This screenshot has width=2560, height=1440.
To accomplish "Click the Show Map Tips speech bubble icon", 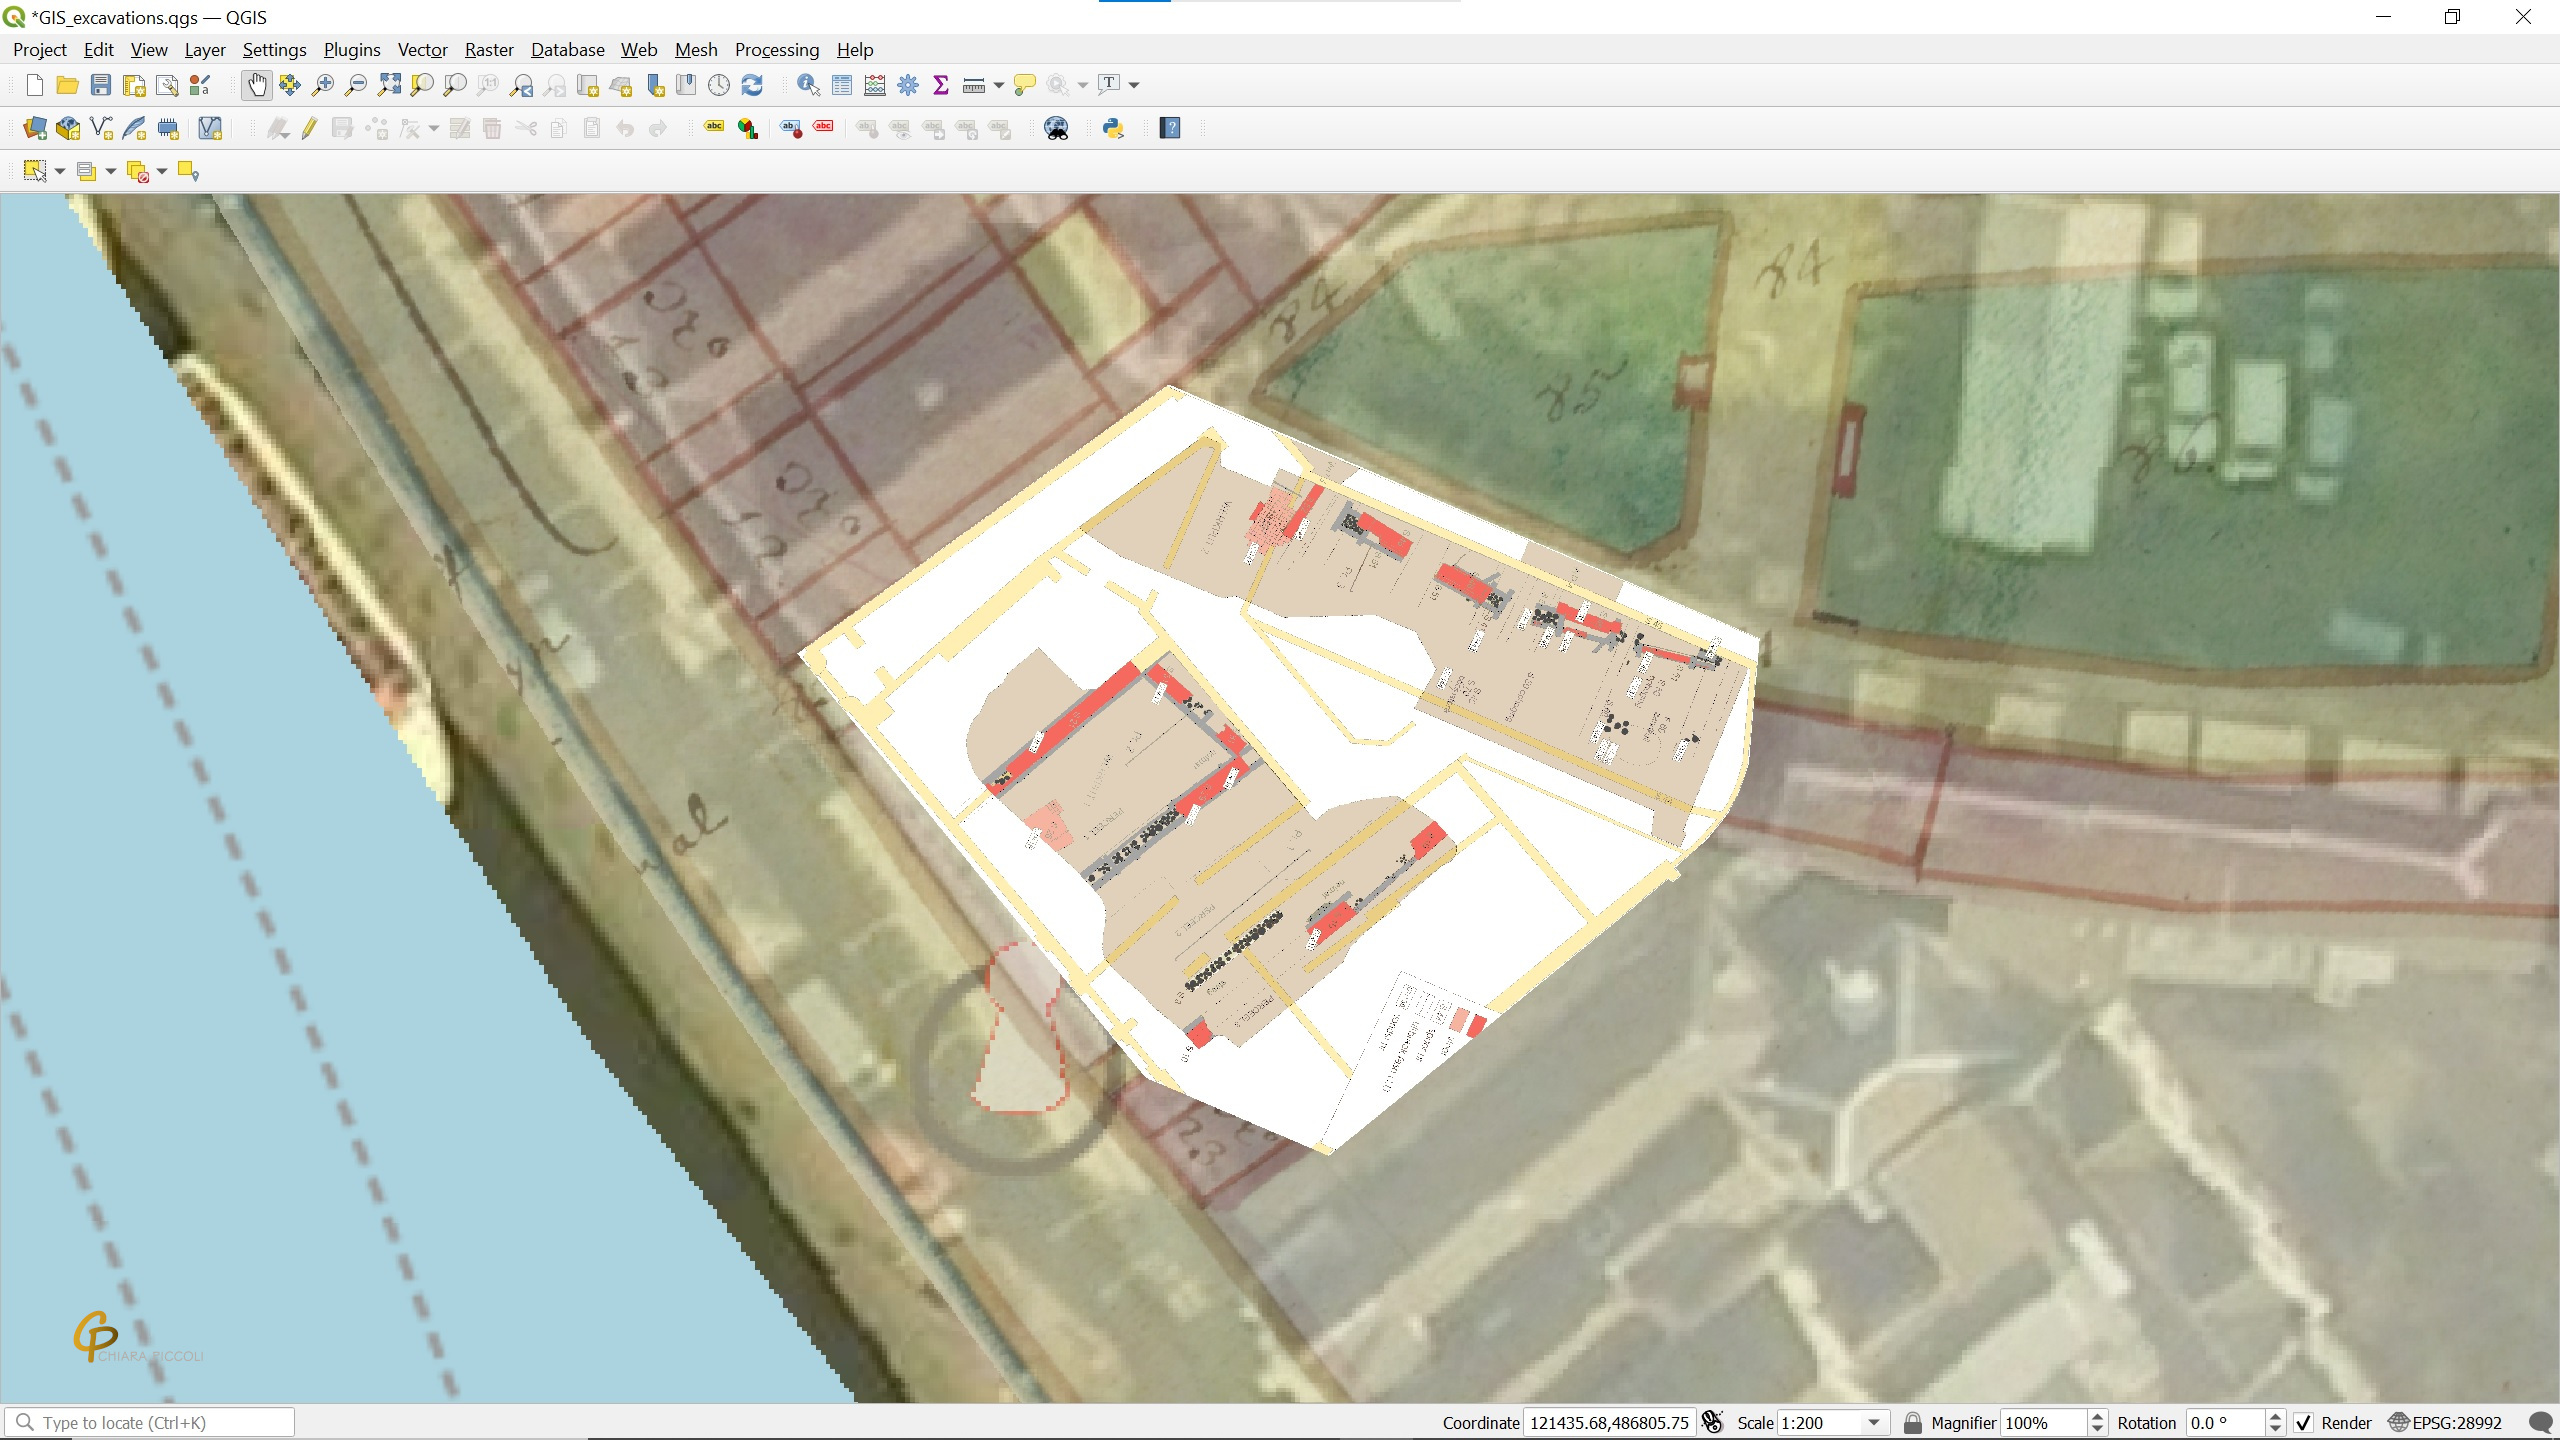I will 1024,85.
